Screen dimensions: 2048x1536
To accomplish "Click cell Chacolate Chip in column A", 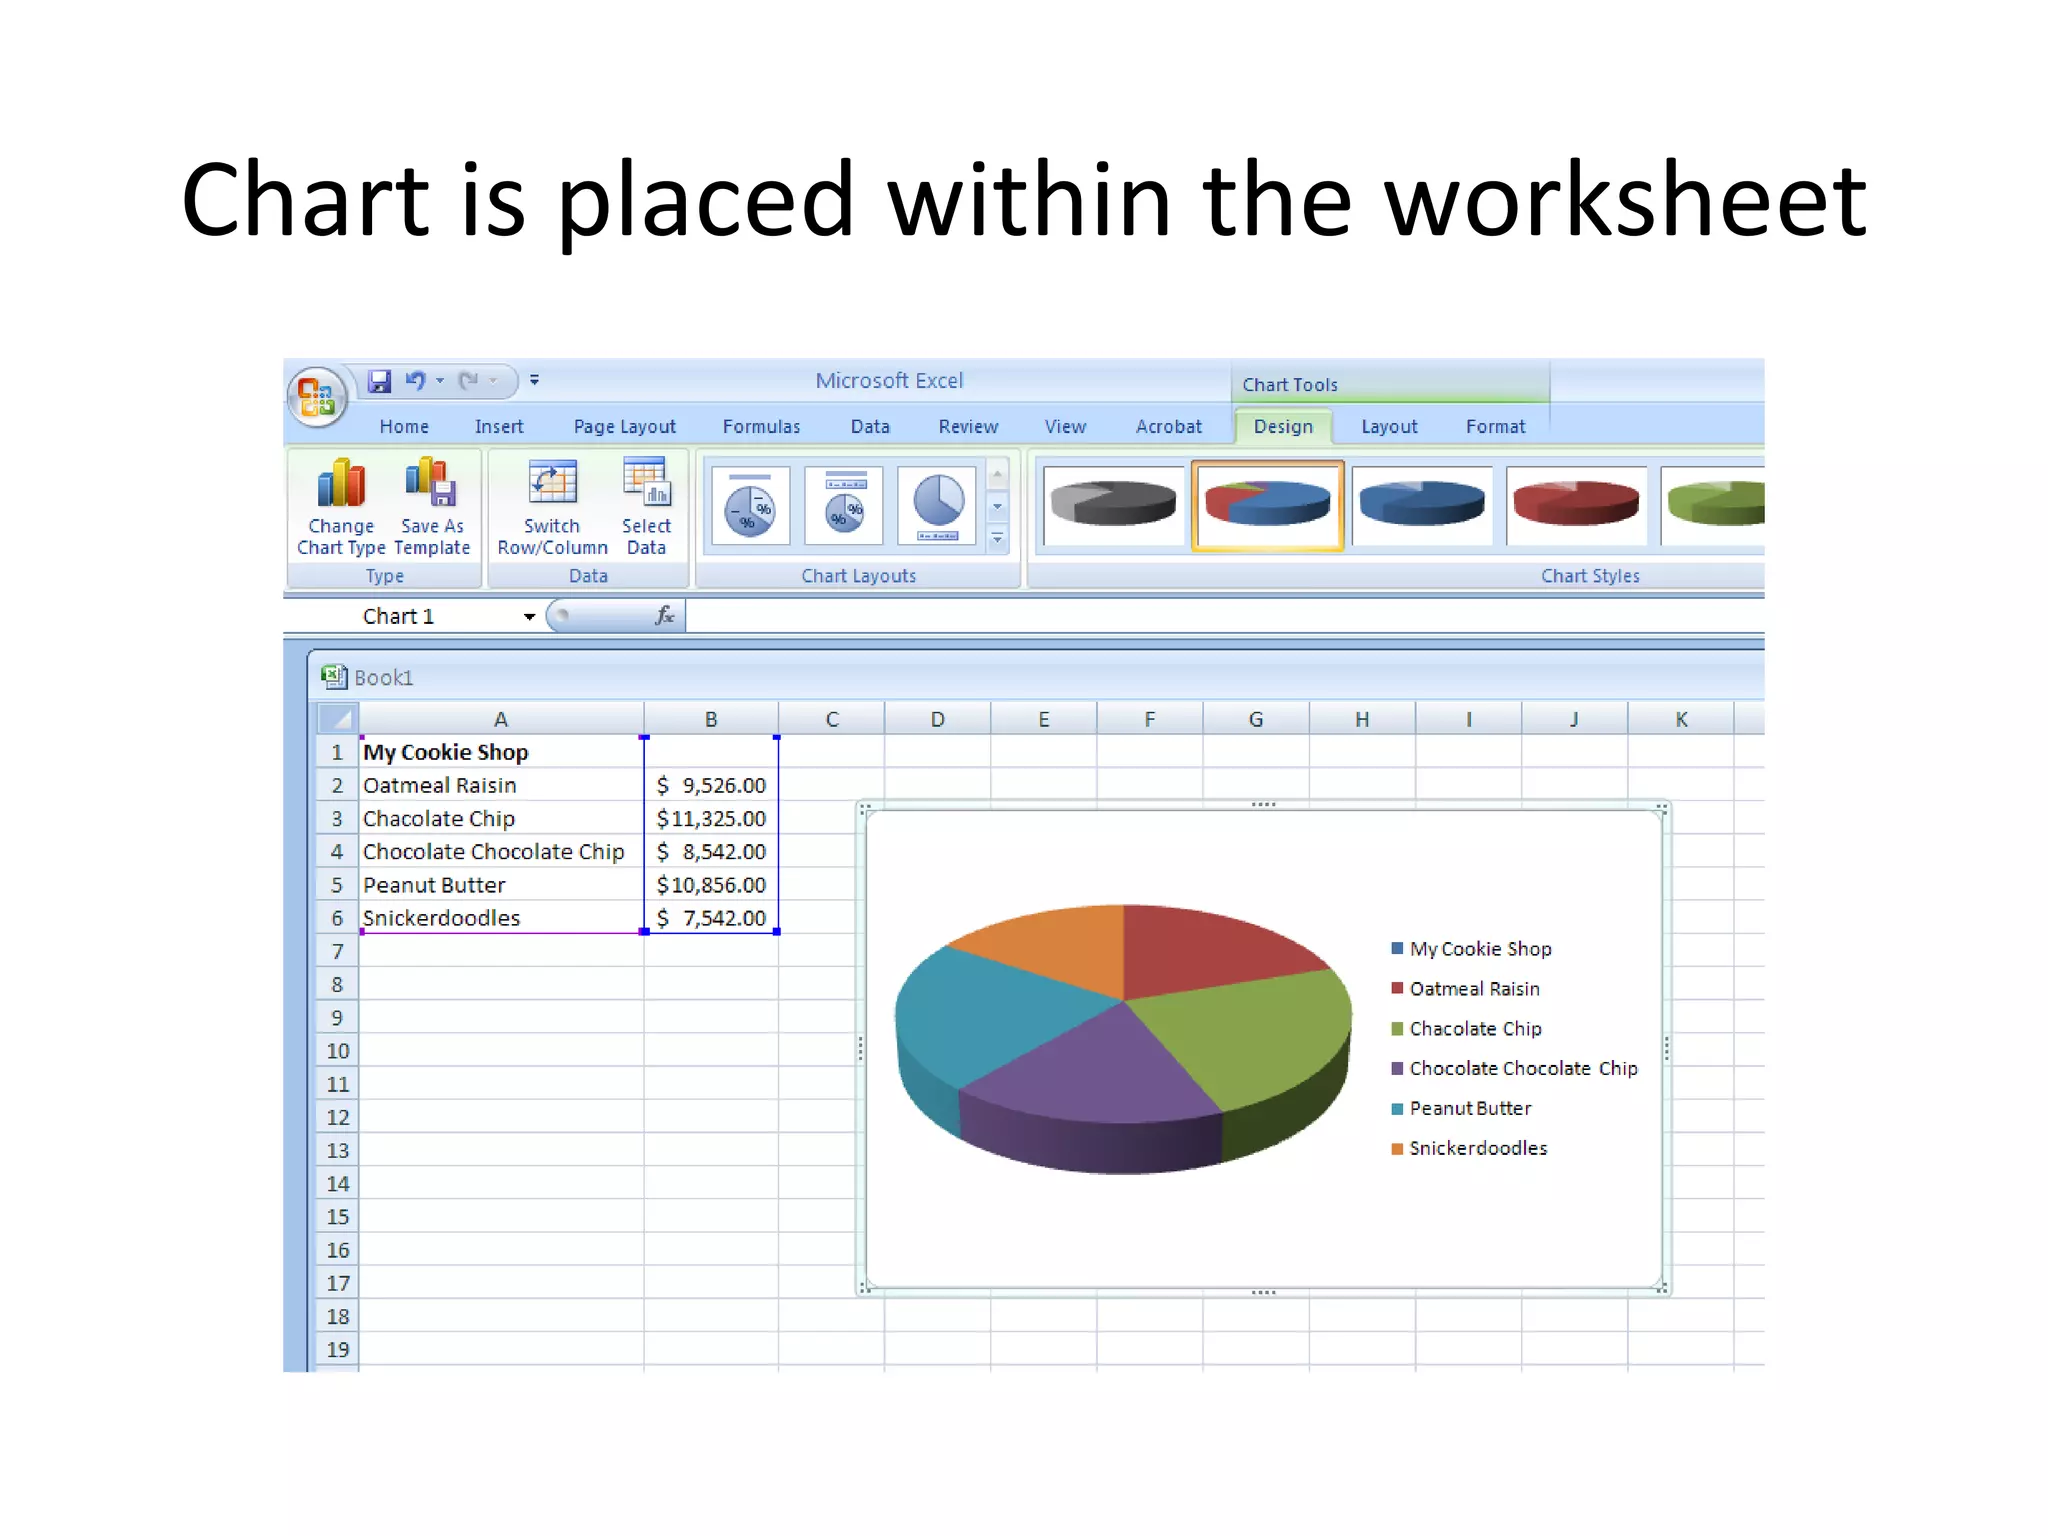I will click(x=501, y=818).
